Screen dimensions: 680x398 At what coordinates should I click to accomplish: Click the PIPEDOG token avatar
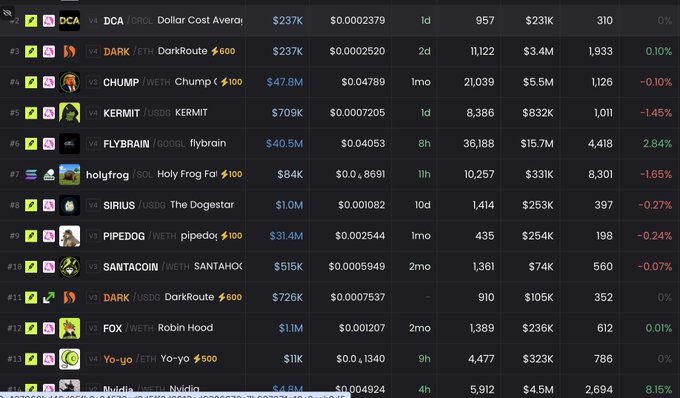click(69, 236)
